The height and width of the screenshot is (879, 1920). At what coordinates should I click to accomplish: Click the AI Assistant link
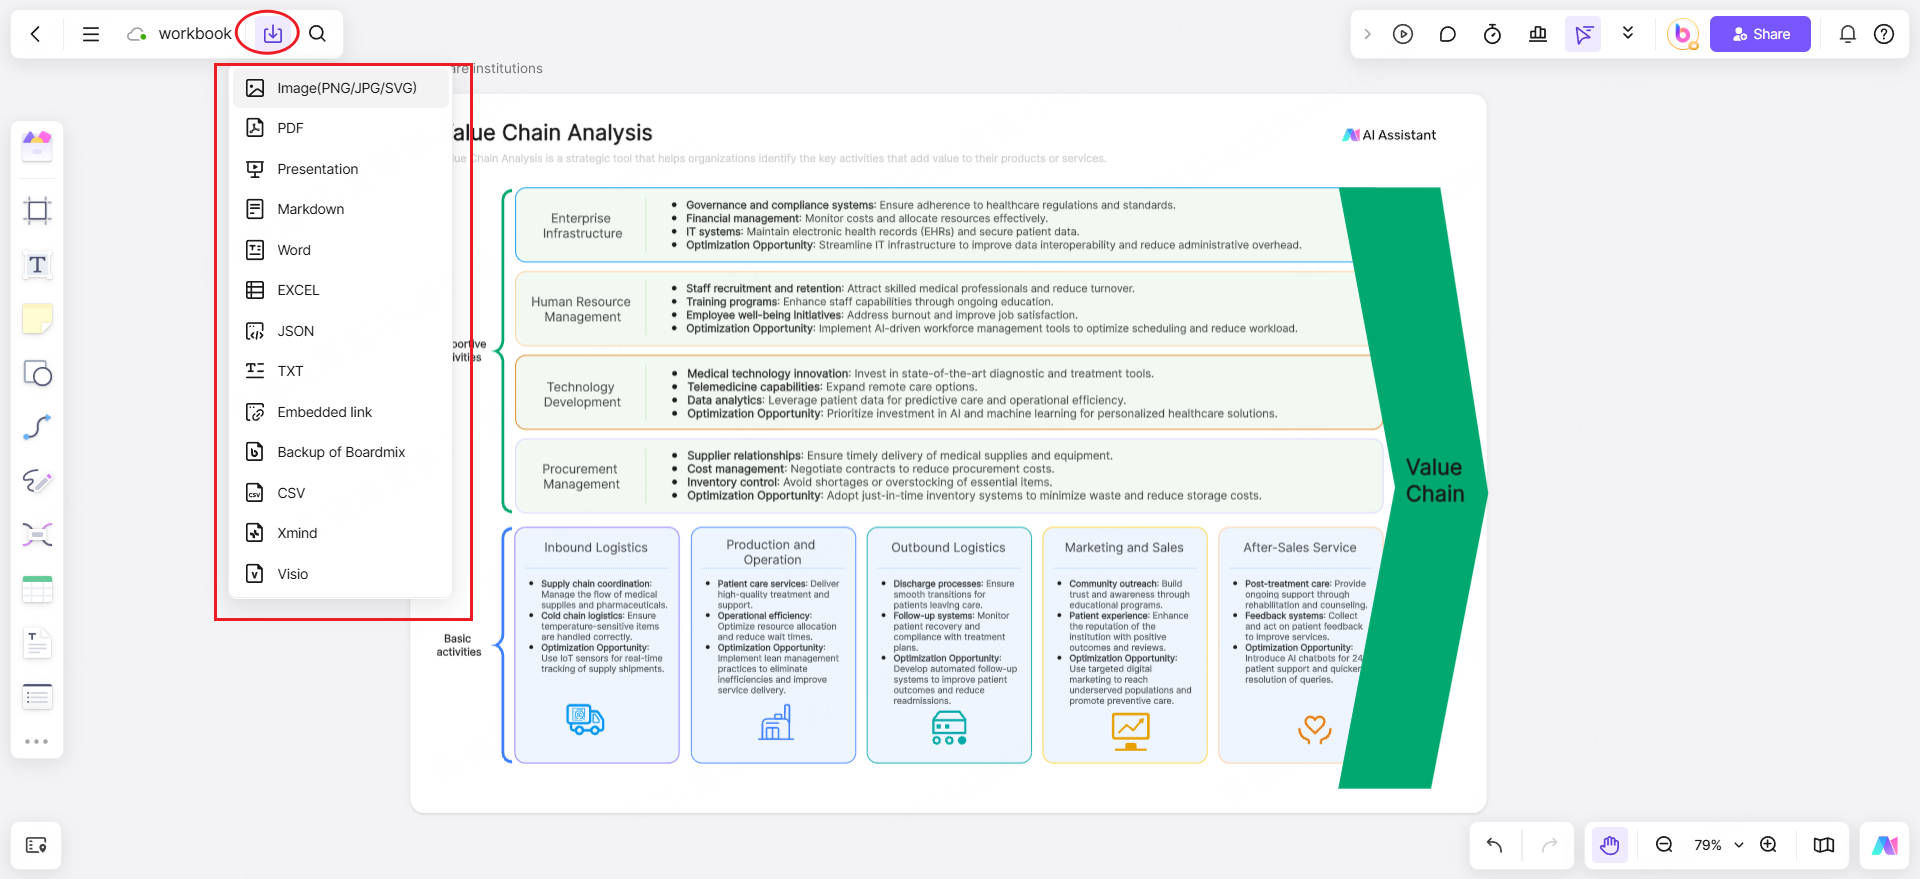pos(1389,135)
